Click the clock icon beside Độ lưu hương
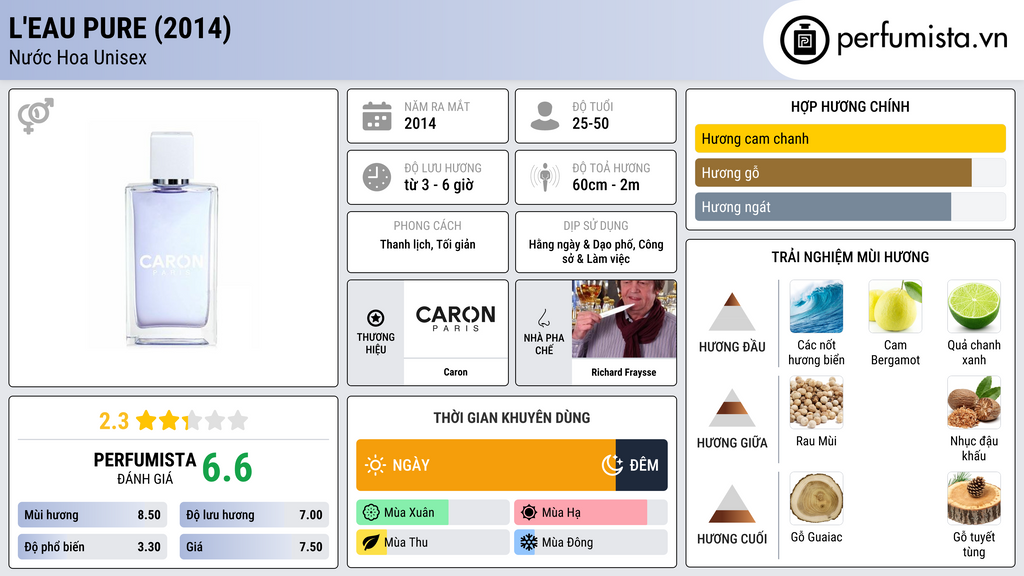This screenshot has width=1024, height=576. pos(377,177)
